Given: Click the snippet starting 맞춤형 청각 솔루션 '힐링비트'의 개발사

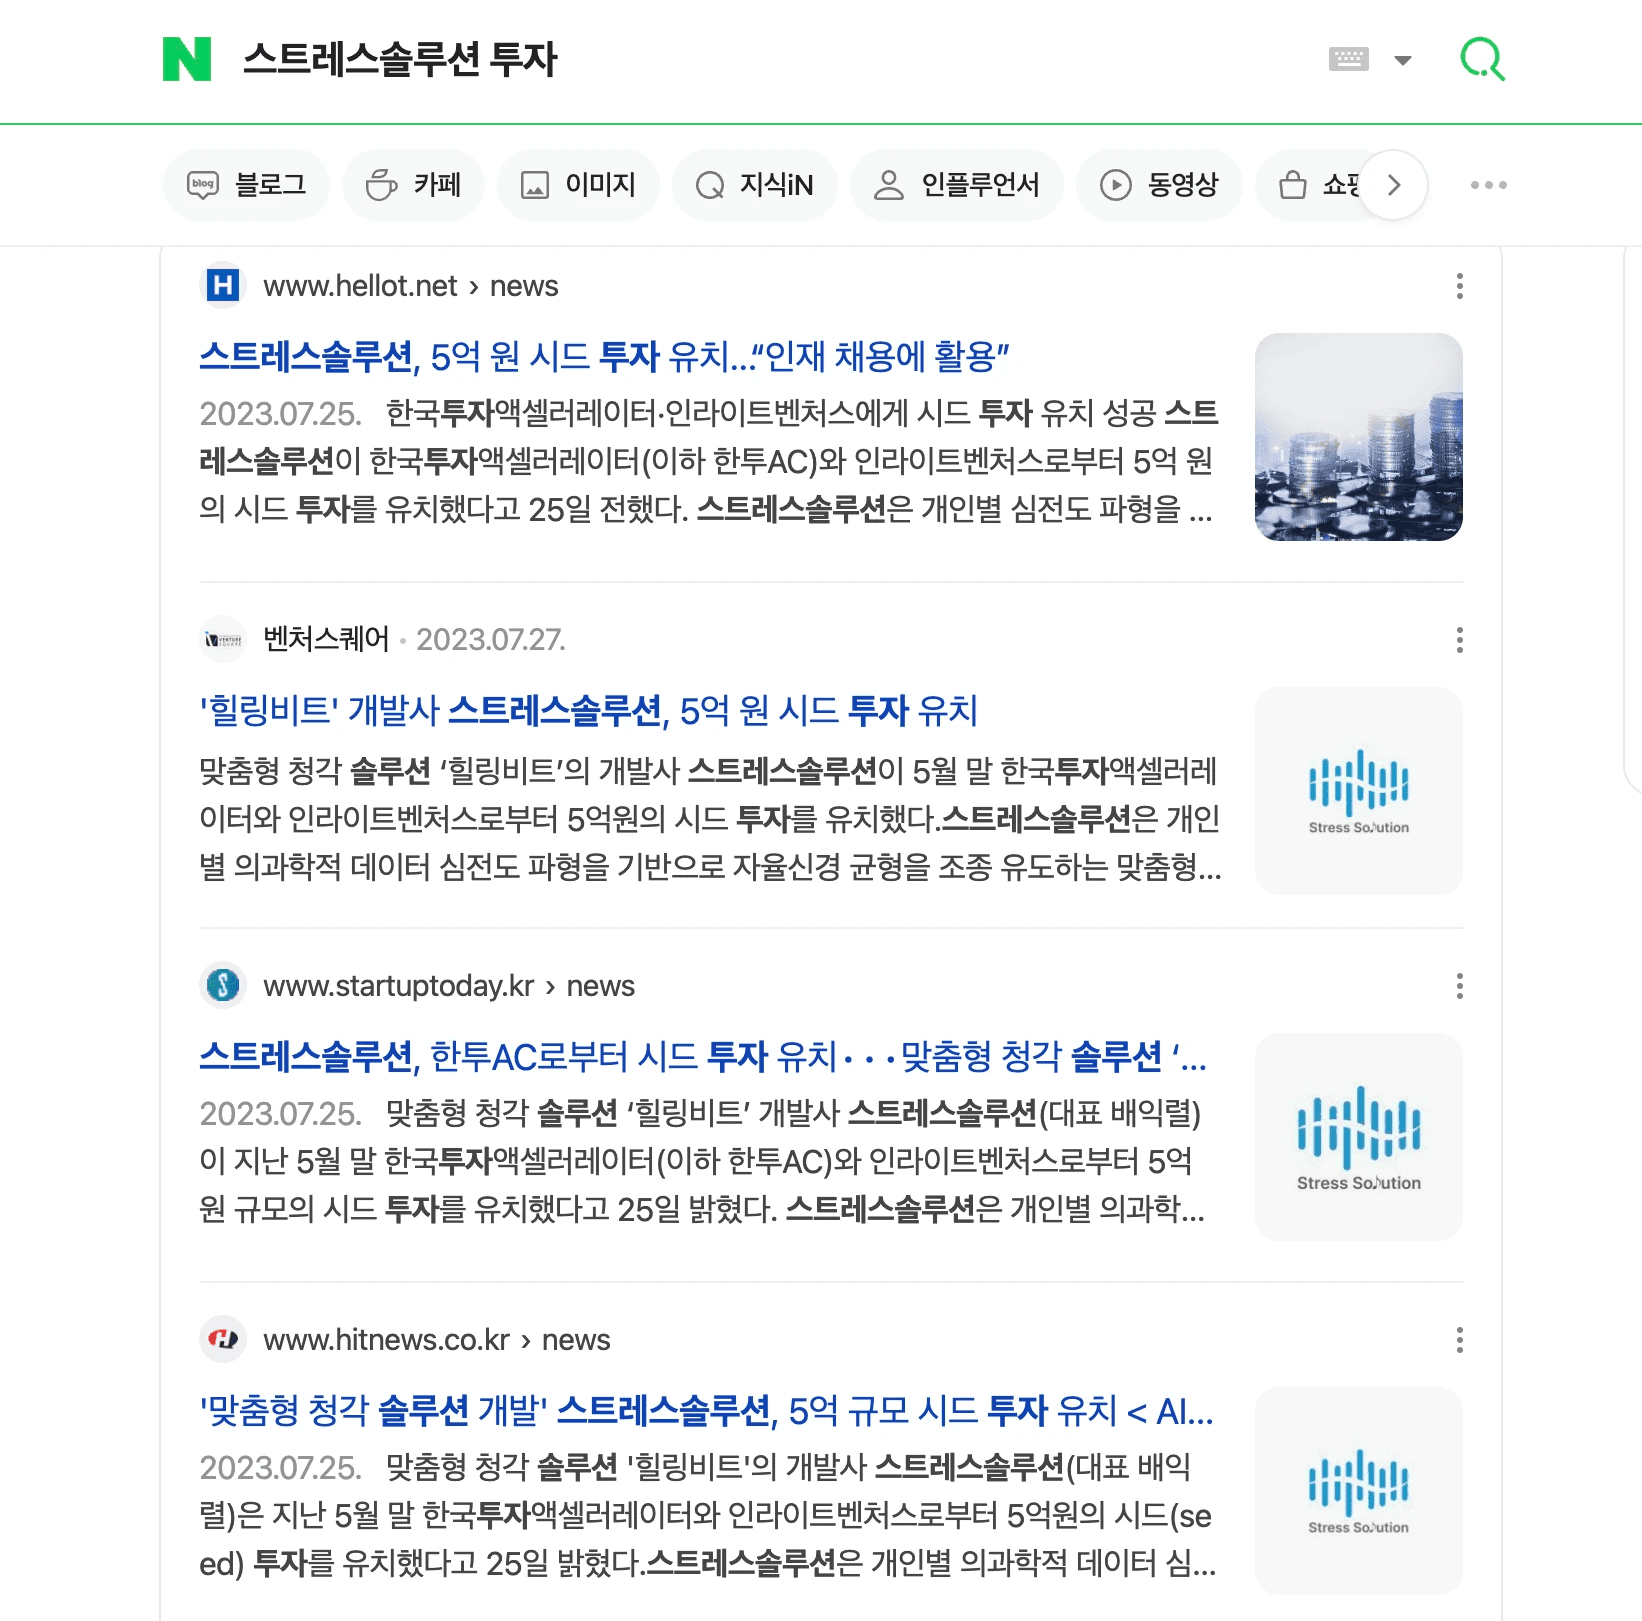Looking at the screenshot, I should (710, 819).
